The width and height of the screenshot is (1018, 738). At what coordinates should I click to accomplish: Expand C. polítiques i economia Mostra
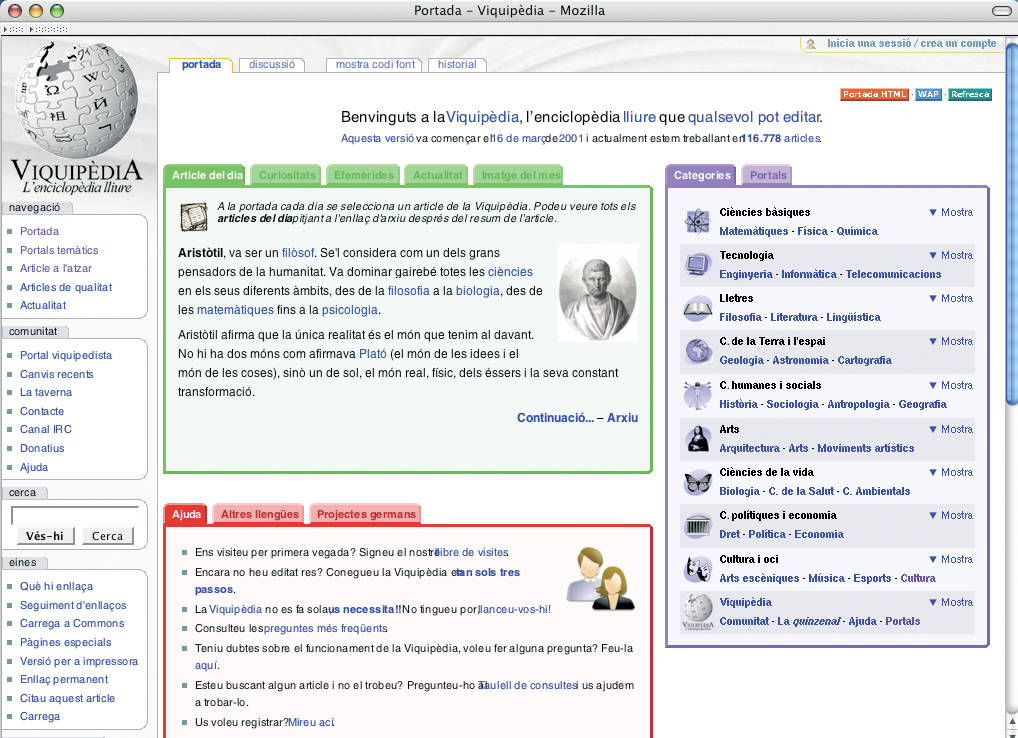click(950, 515)
